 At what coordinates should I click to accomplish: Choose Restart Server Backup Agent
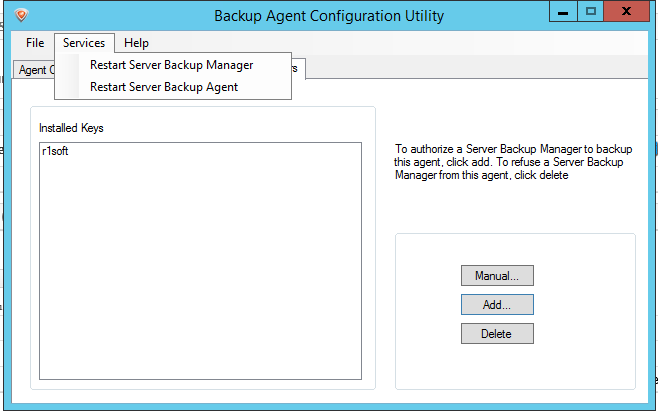[x=163, y=87]
